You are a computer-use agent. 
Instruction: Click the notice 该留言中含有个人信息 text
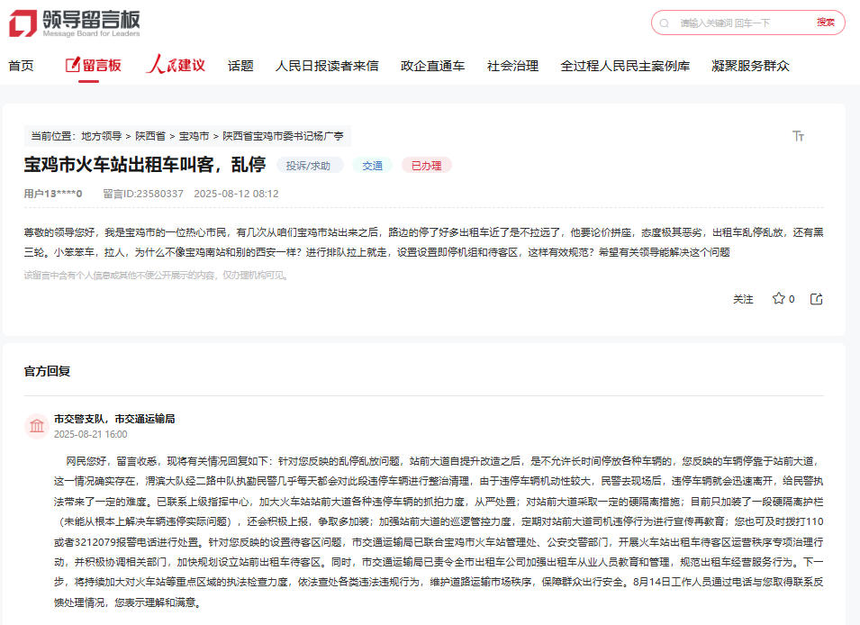tap(156, 275)
